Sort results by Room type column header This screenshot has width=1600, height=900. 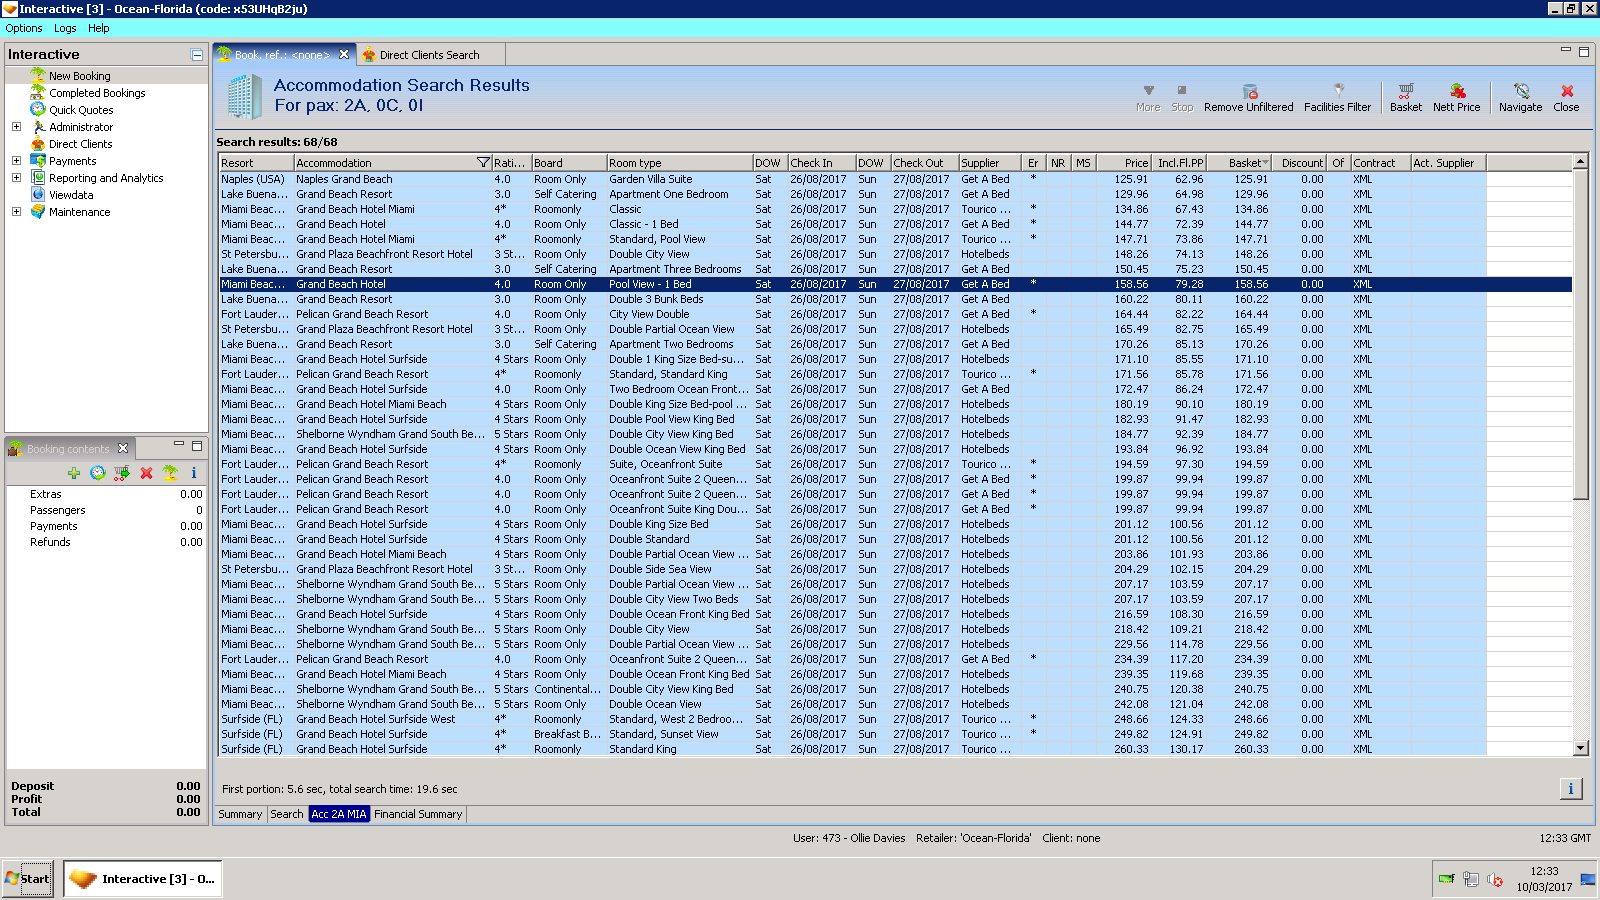point(679,163)
